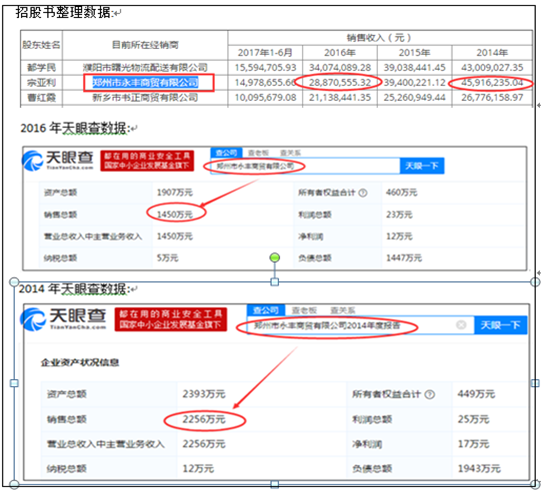Click the green rotation handle of the selected picture
This screenshot has width=541, height=490.
[275, 257]
